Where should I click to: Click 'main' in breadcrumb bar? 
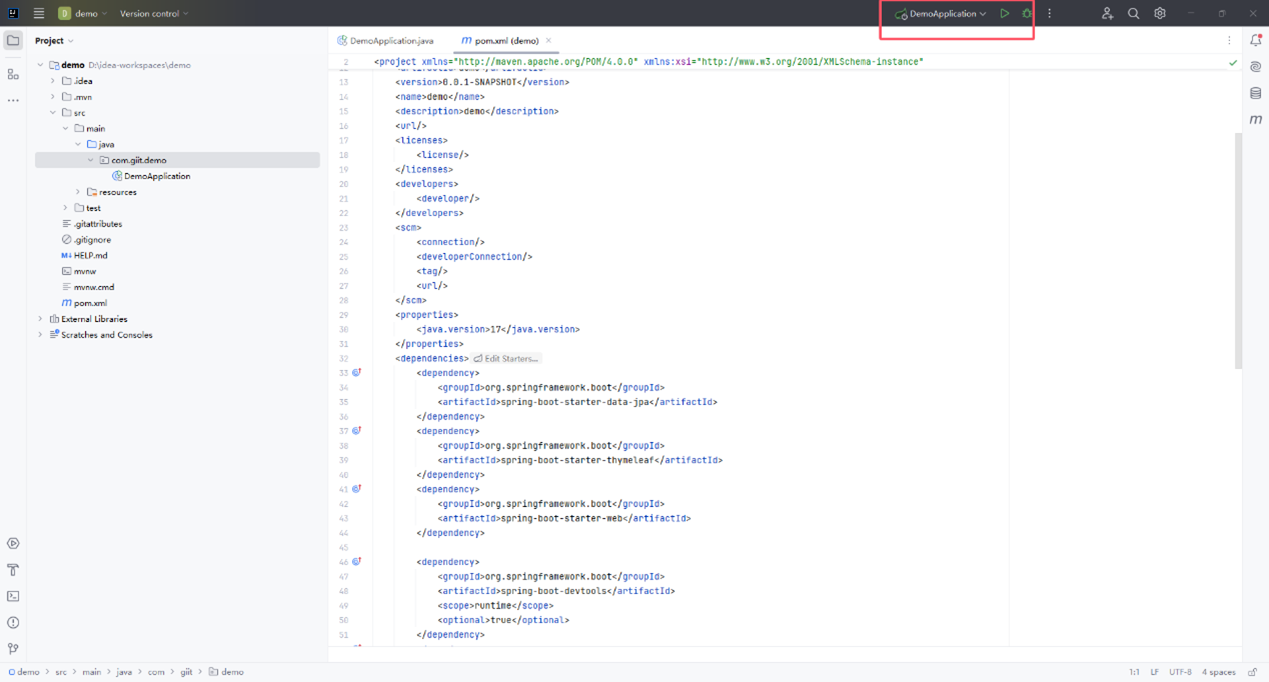pyautogui.click(x=92, y=672)
